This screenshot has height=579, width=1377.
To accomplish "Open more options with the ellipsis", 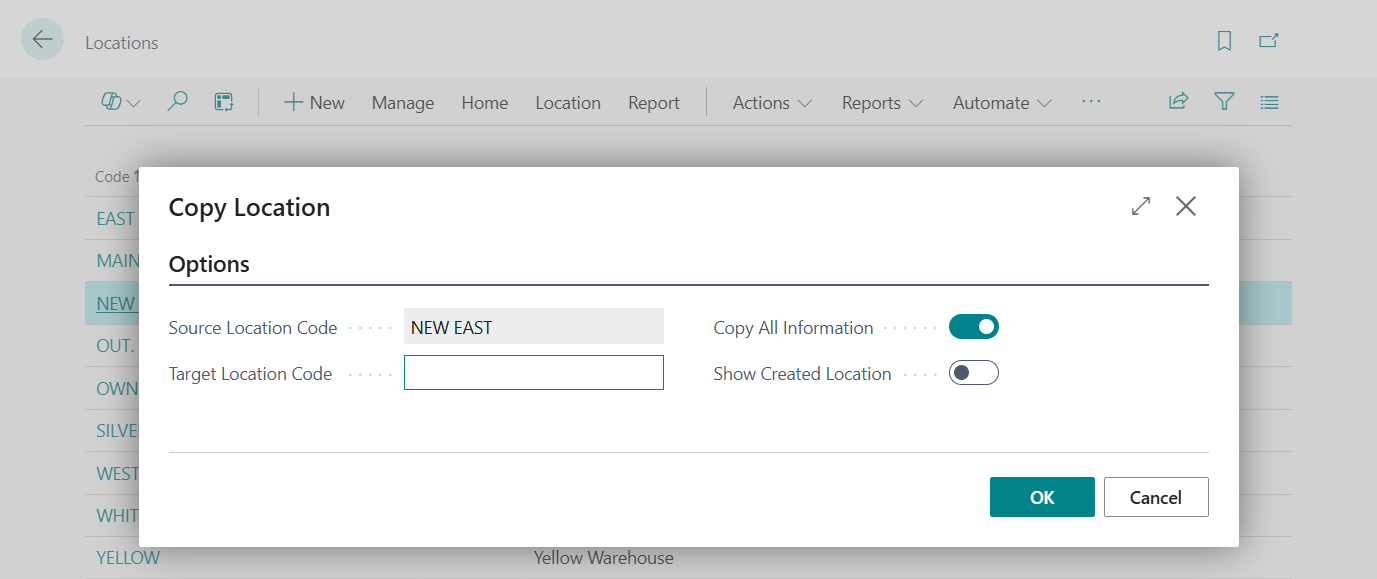I will tap(1091, 101).
